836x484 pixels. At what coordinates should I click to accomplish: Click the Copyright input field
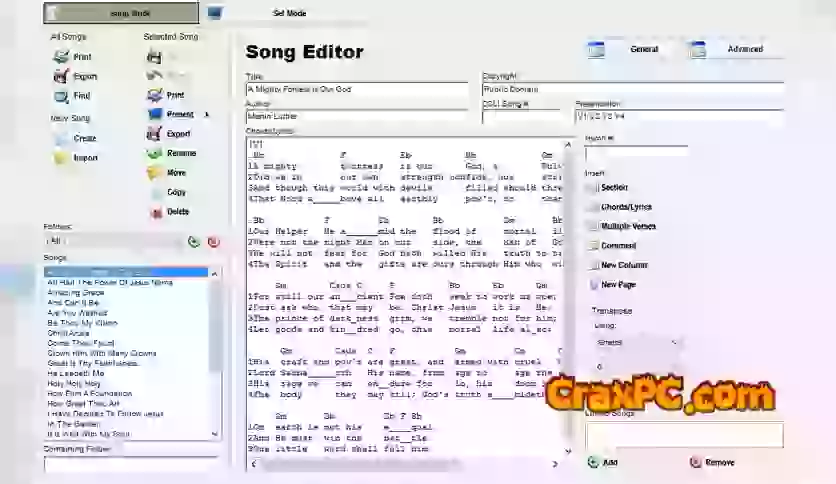pos(633,89)
